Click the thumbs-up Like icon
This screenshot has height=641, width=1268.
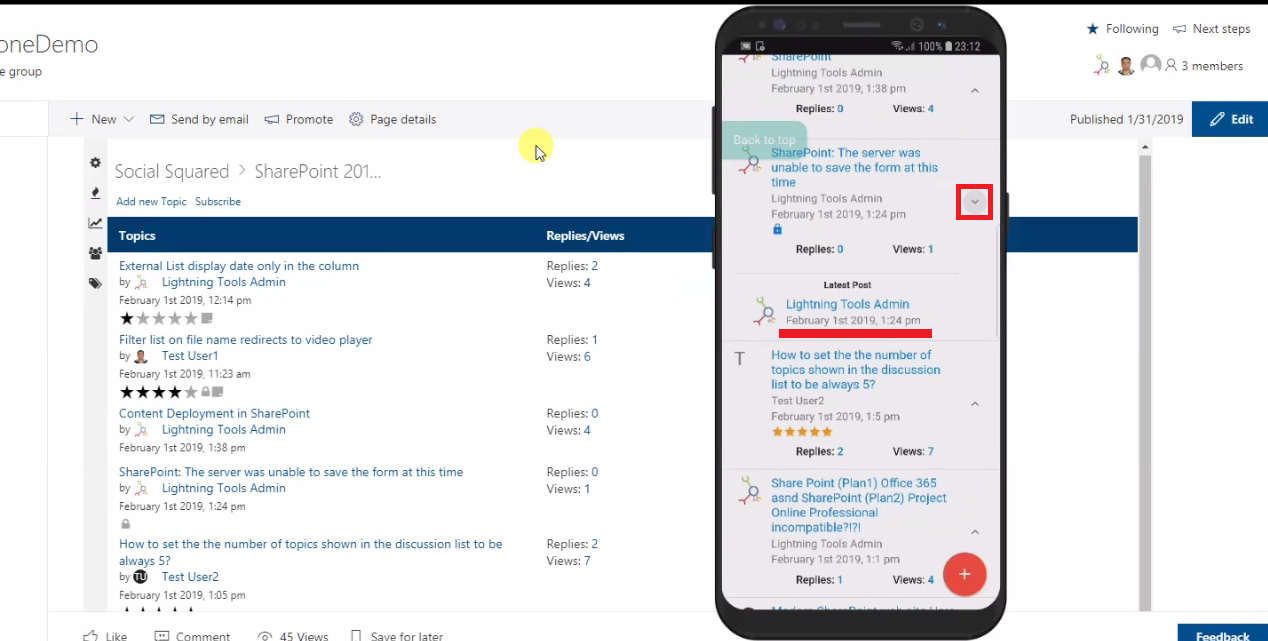(90, 636)
